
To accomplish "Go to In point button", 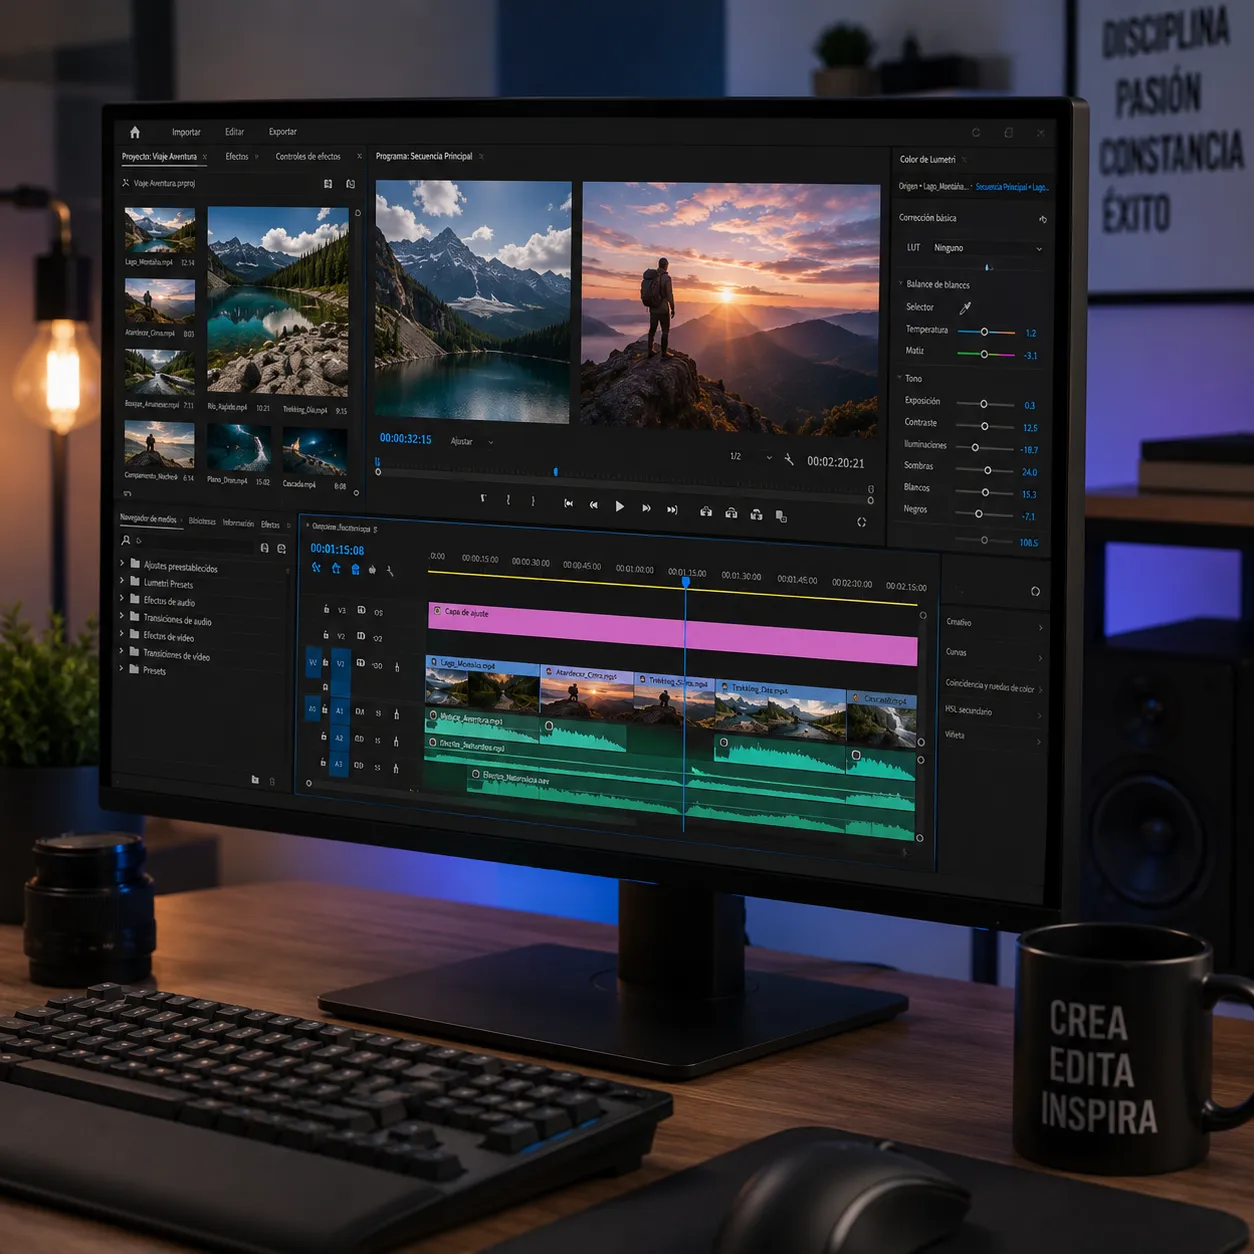I will coord(568,504).
